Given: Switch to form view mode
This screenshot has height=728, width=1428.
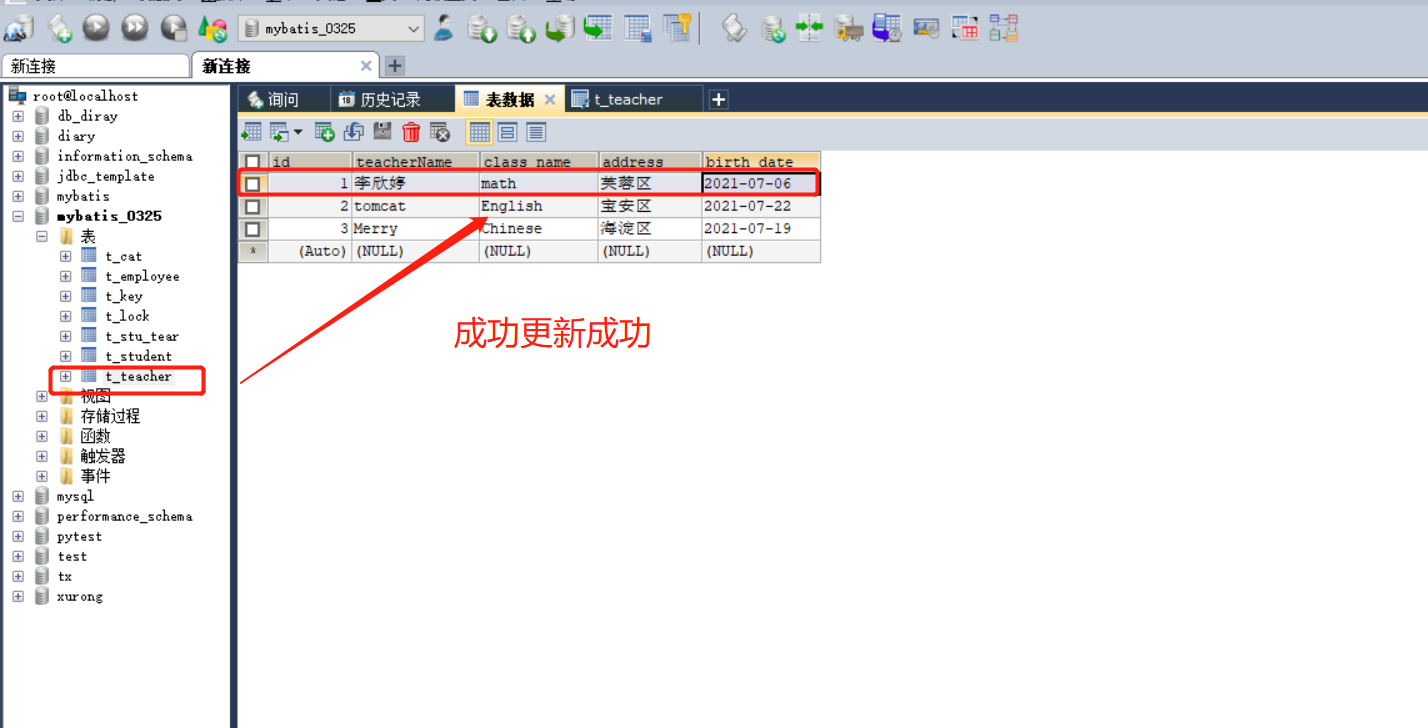Looking at the screenshot, I should click(507, 132).
